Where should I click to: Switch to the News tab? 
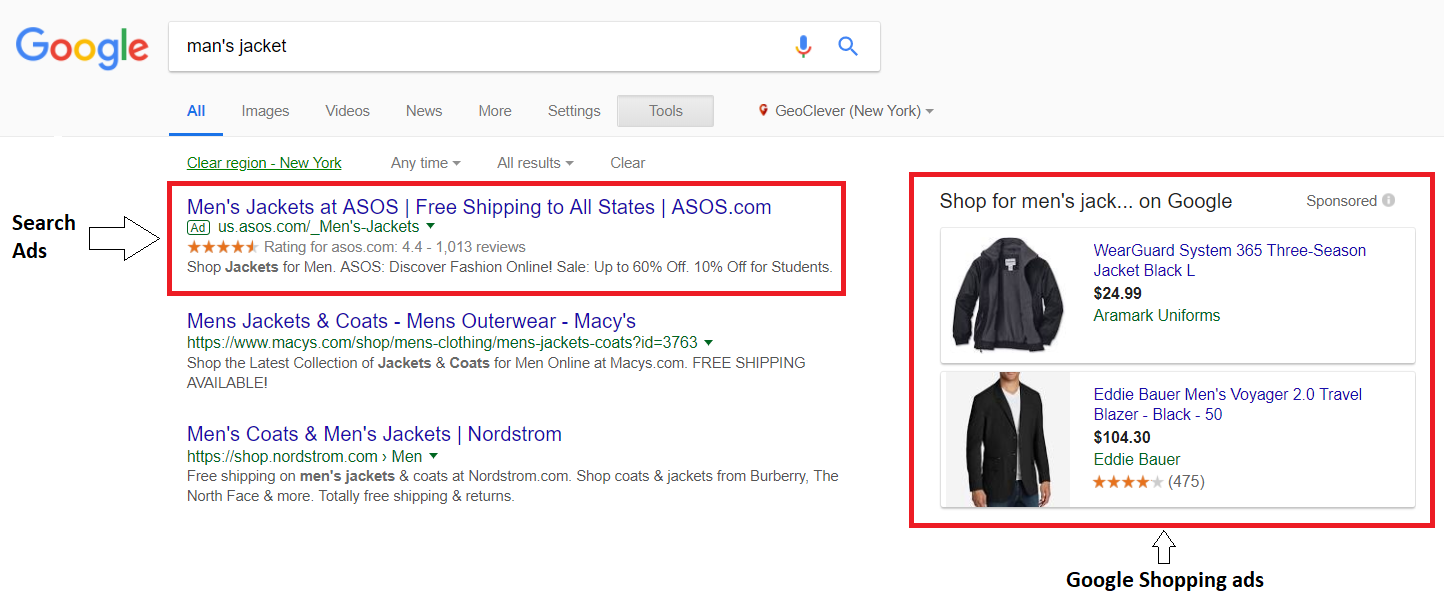tap(424, 111)
